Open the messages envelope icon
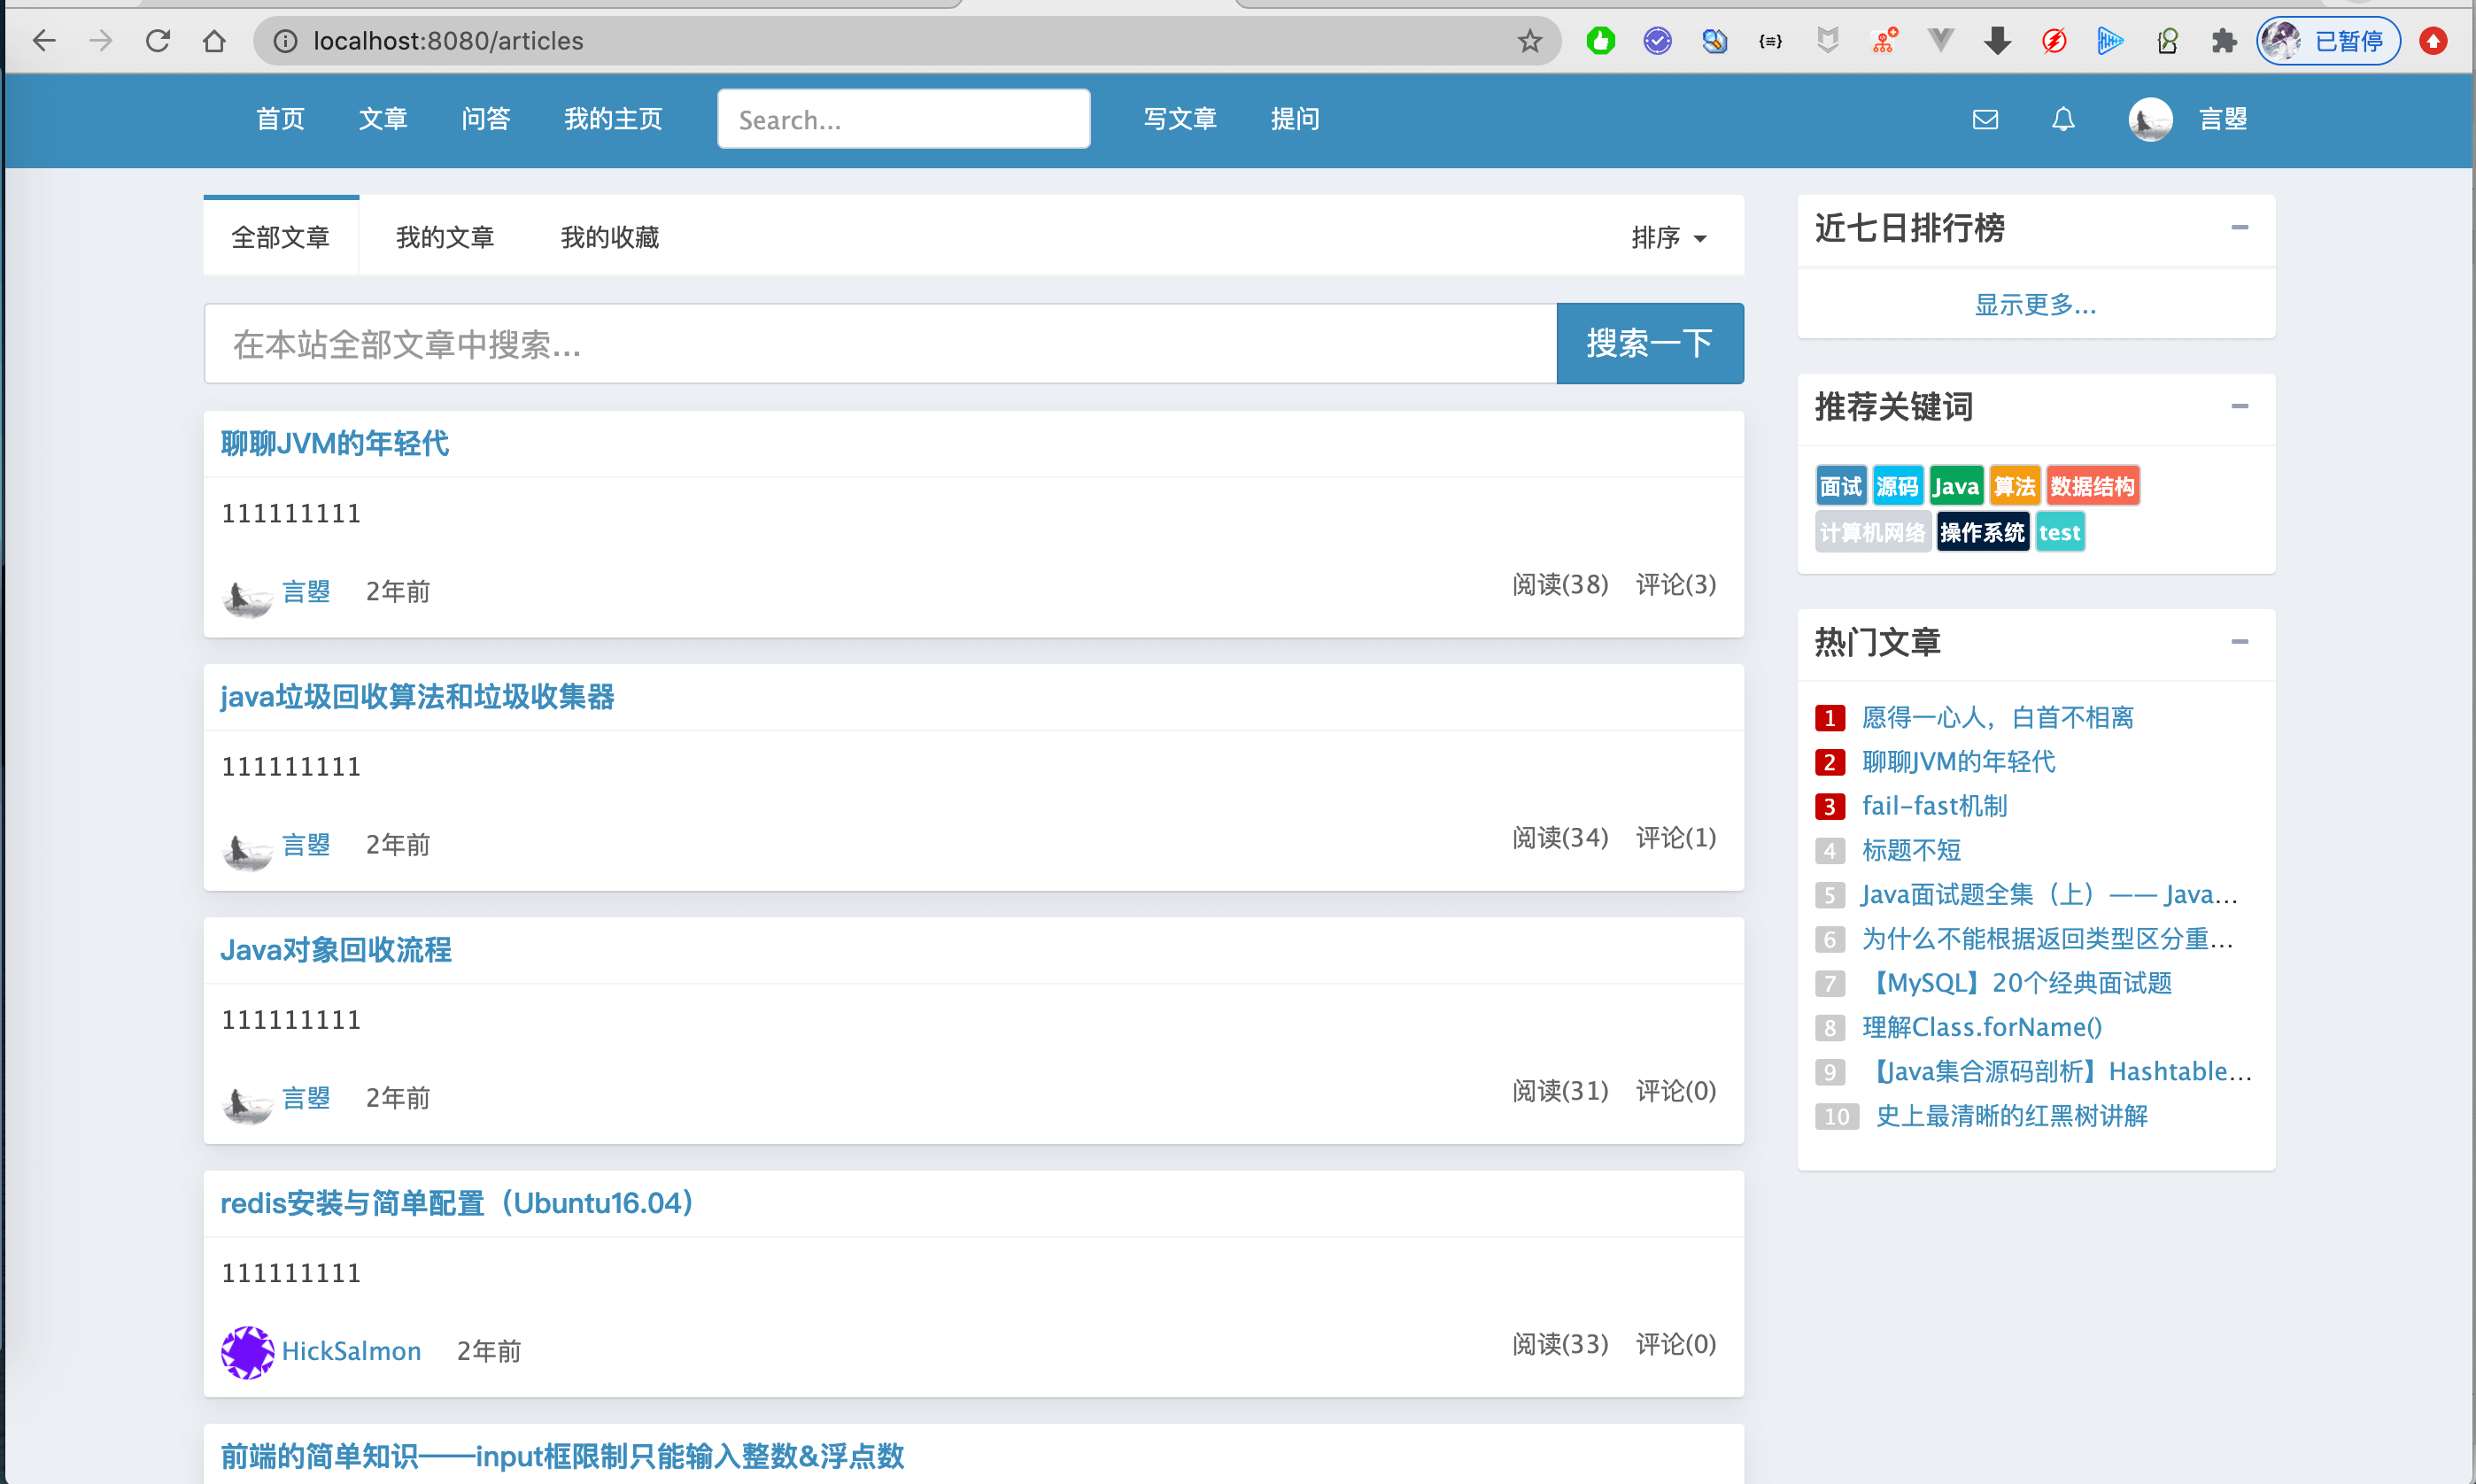Screen dimensions: 2476x1484 (x=1985, y=119)
